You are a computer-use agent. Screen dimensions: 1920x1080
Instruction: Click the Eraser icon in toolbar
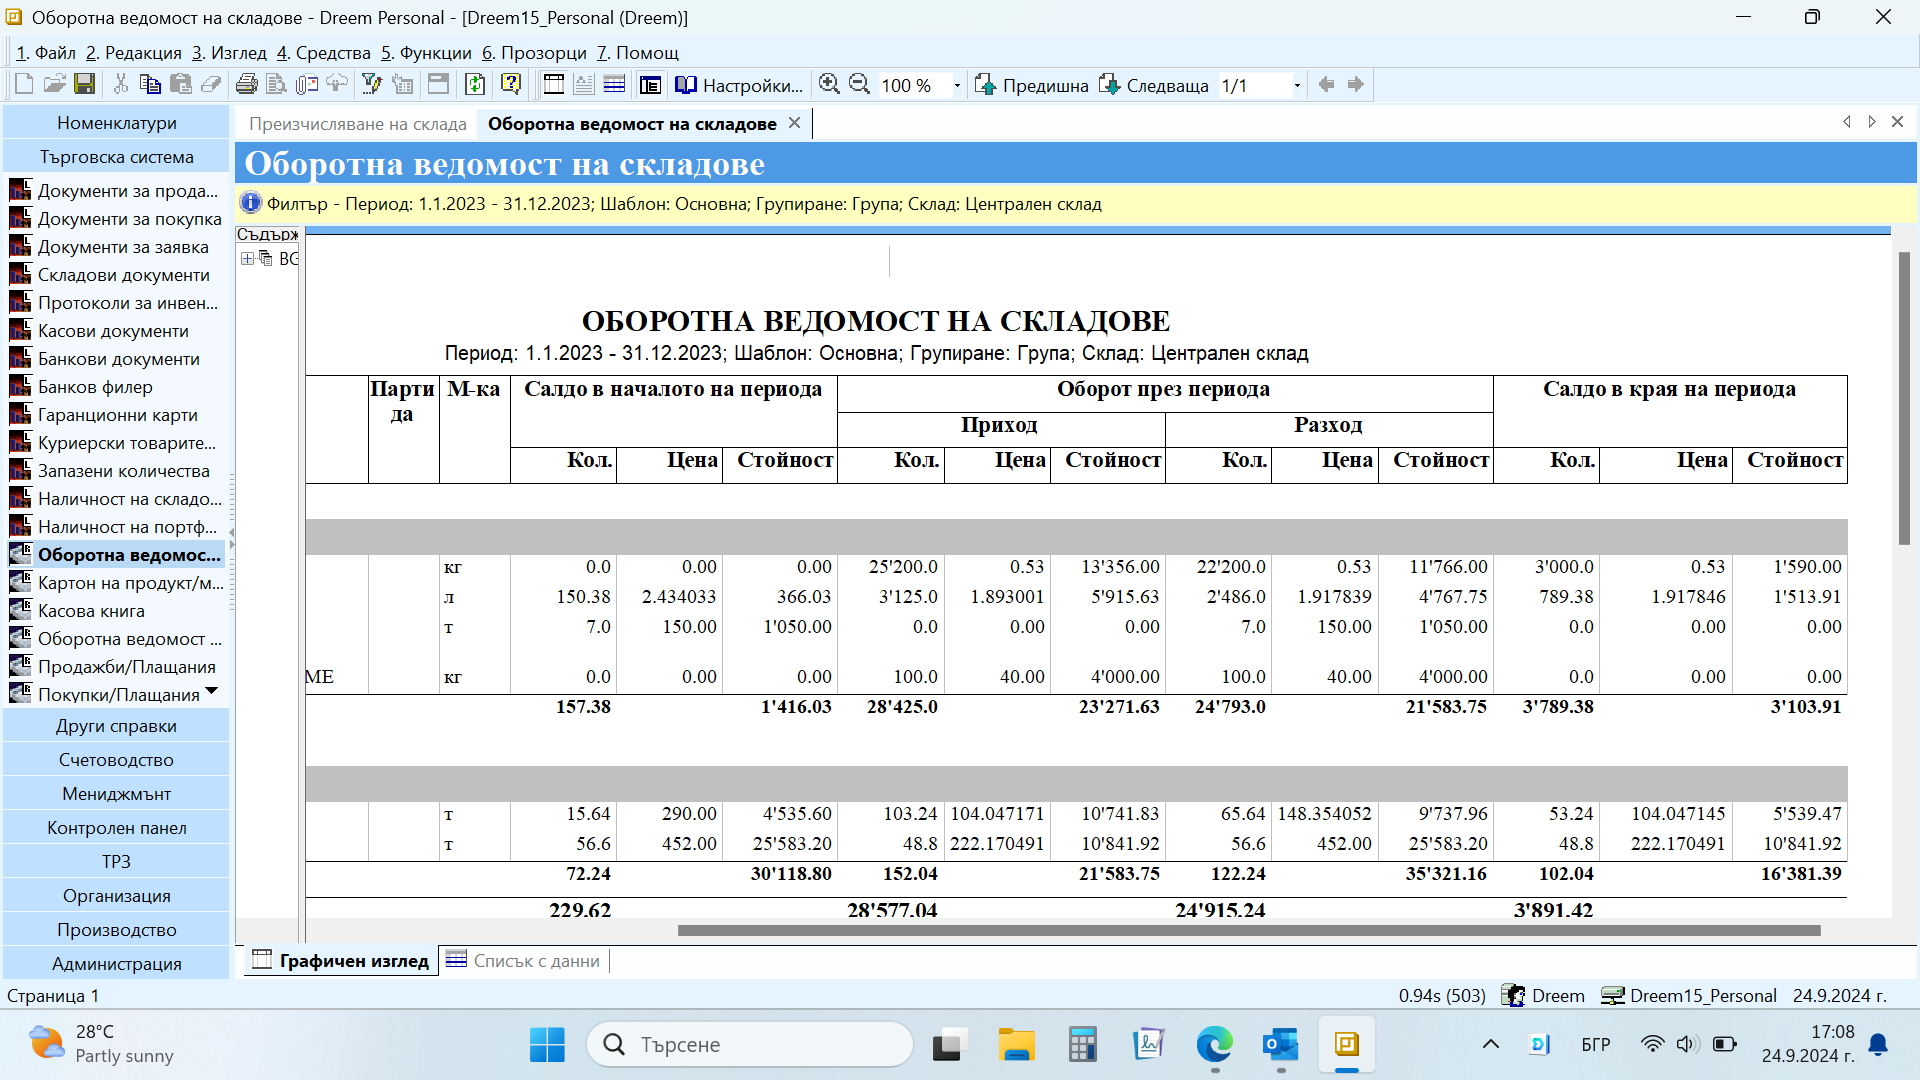211,85
